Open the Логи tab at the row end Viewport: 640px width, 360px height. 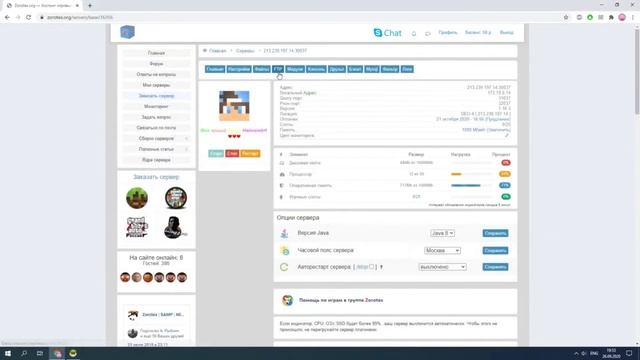click(x=407, y=69)
